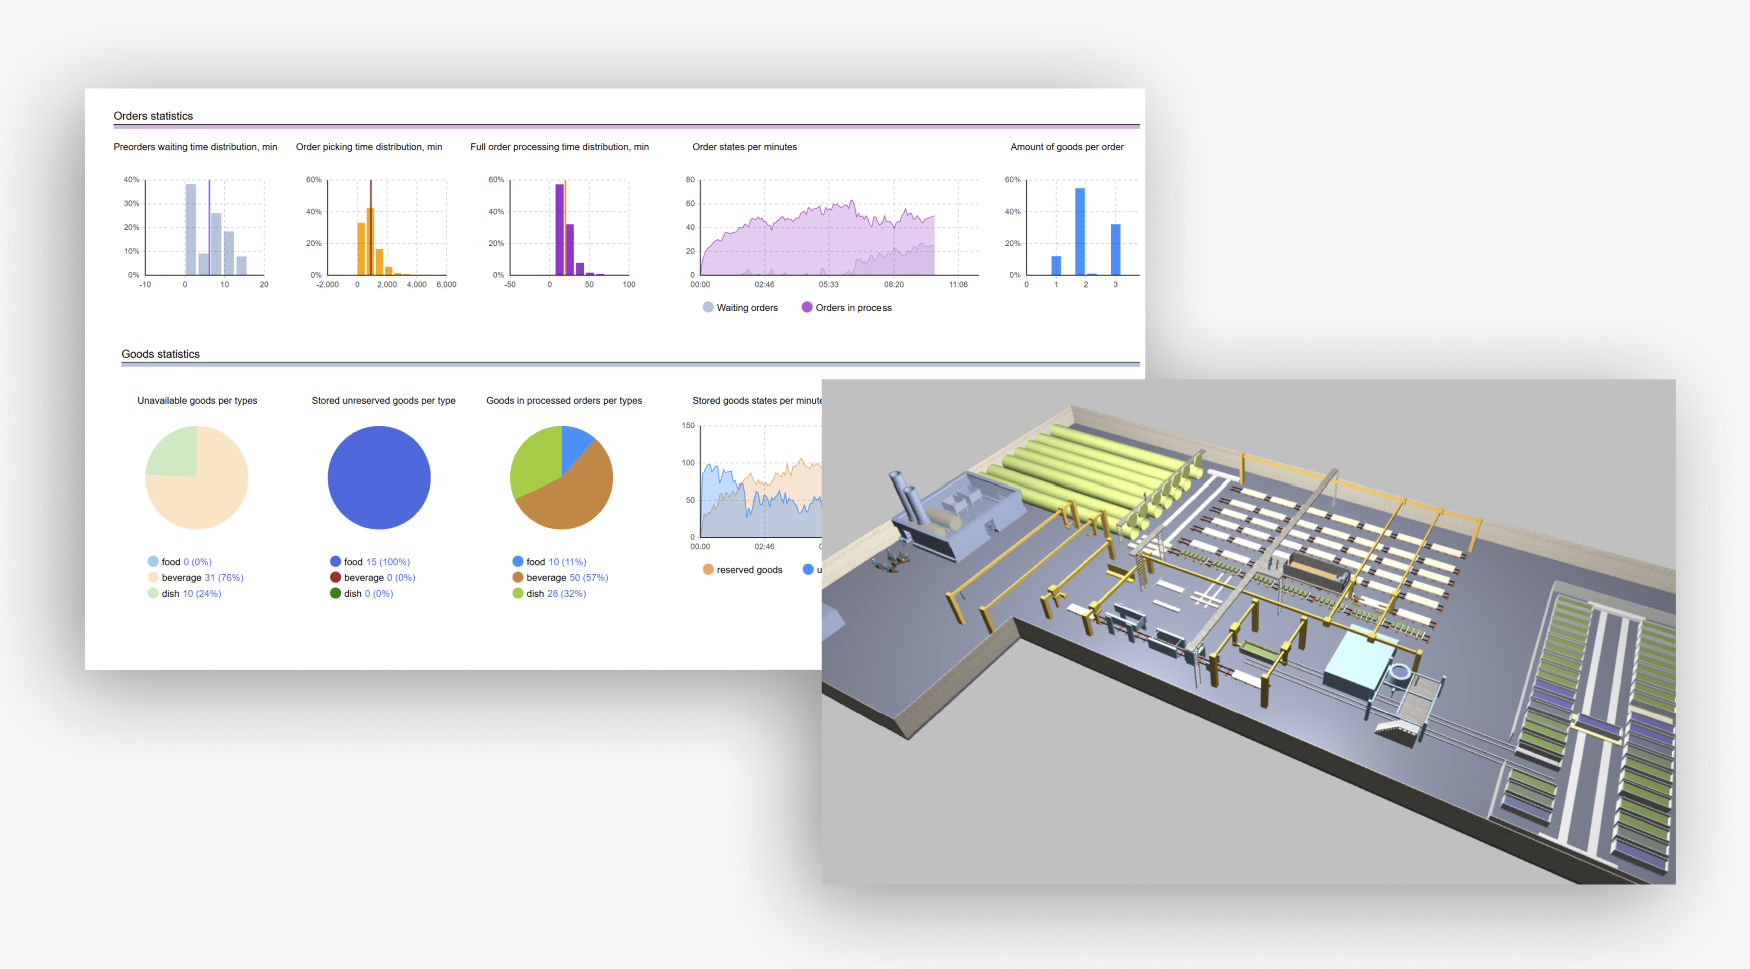The image size is (1750, 969).
Task: Click the blue Stored unreserved goods pie slice
Action: (x=379, y=477)
